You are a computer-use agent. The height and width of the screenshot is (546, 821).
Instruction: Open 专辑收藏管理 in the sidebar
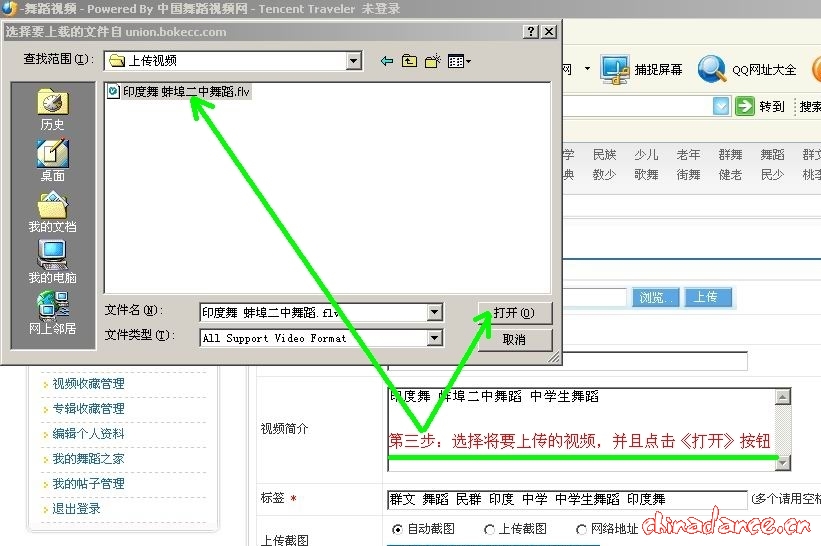(x=88, y=409)
